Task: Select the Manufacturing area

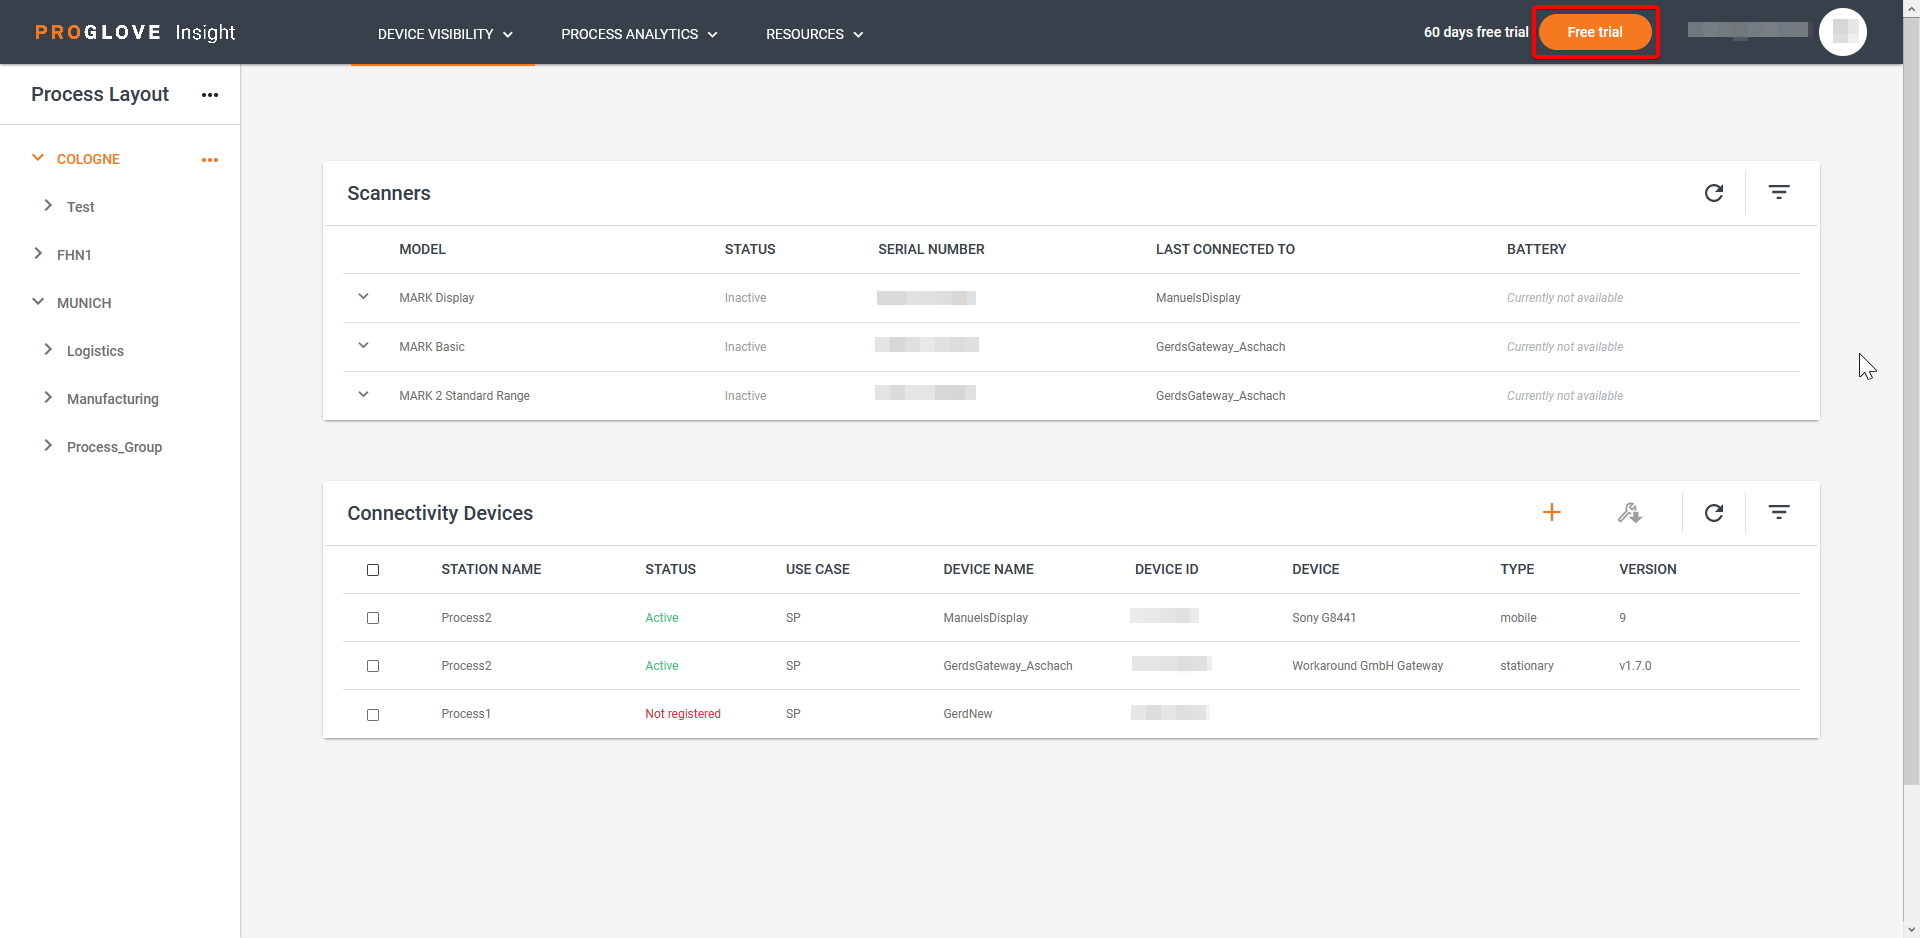Action: (113, 399)
